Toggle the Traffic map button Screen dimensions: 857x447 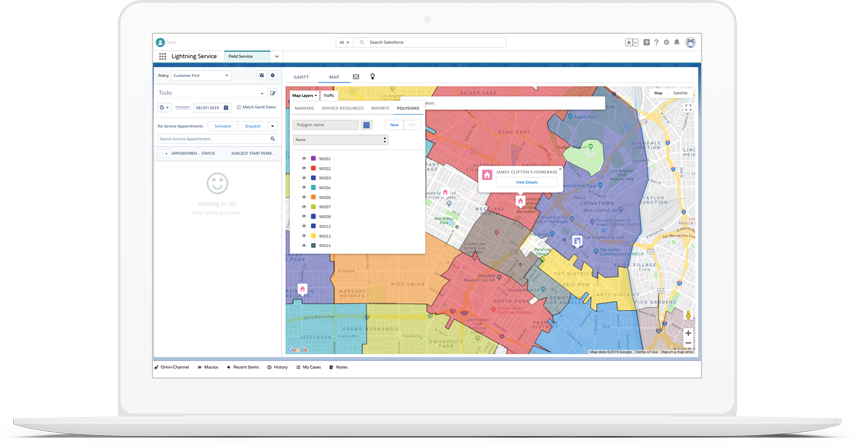click(x=329, y=96)
